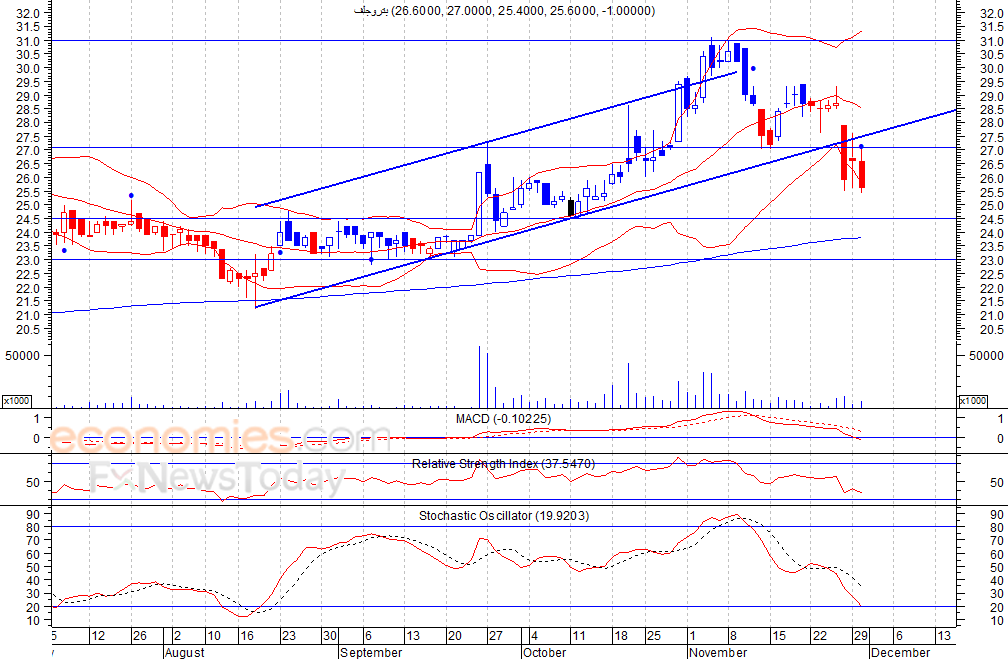This screenshot has height=659, width=1008.
Task: Select the September 27 date label
Action: coord(496,636)
